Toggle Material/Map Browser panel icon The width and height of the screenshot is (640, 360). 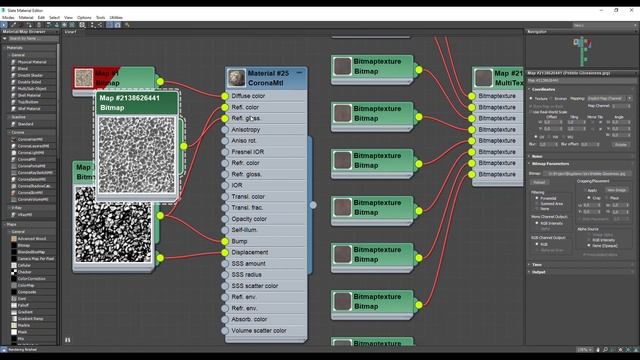[x=109, y=25]
